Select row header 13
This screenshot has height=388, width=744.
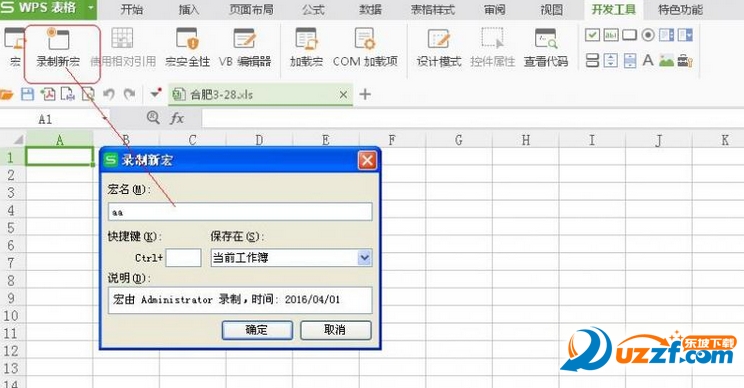click(x=11, y=368)
